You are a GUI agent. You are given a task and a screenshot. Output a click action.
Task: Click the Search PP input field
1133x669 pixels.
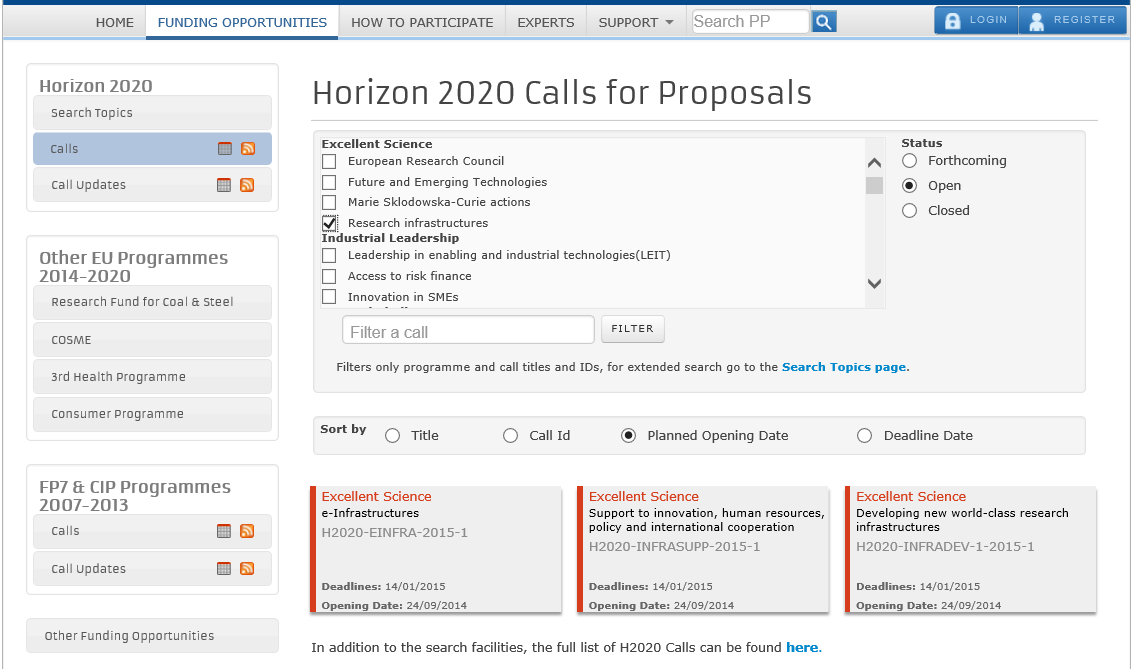(750, 22)
